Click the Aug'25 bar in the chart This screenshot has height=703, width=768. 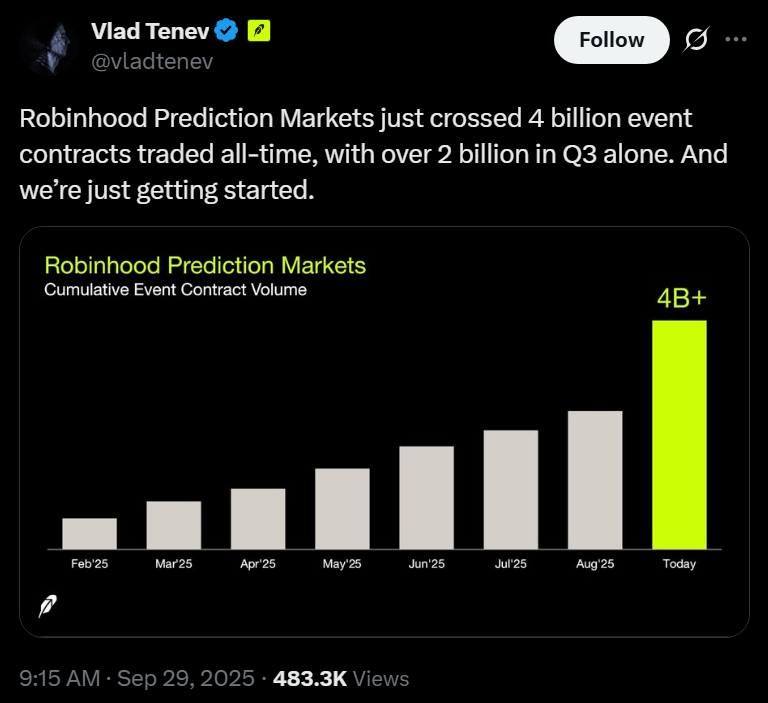point(595,480)
